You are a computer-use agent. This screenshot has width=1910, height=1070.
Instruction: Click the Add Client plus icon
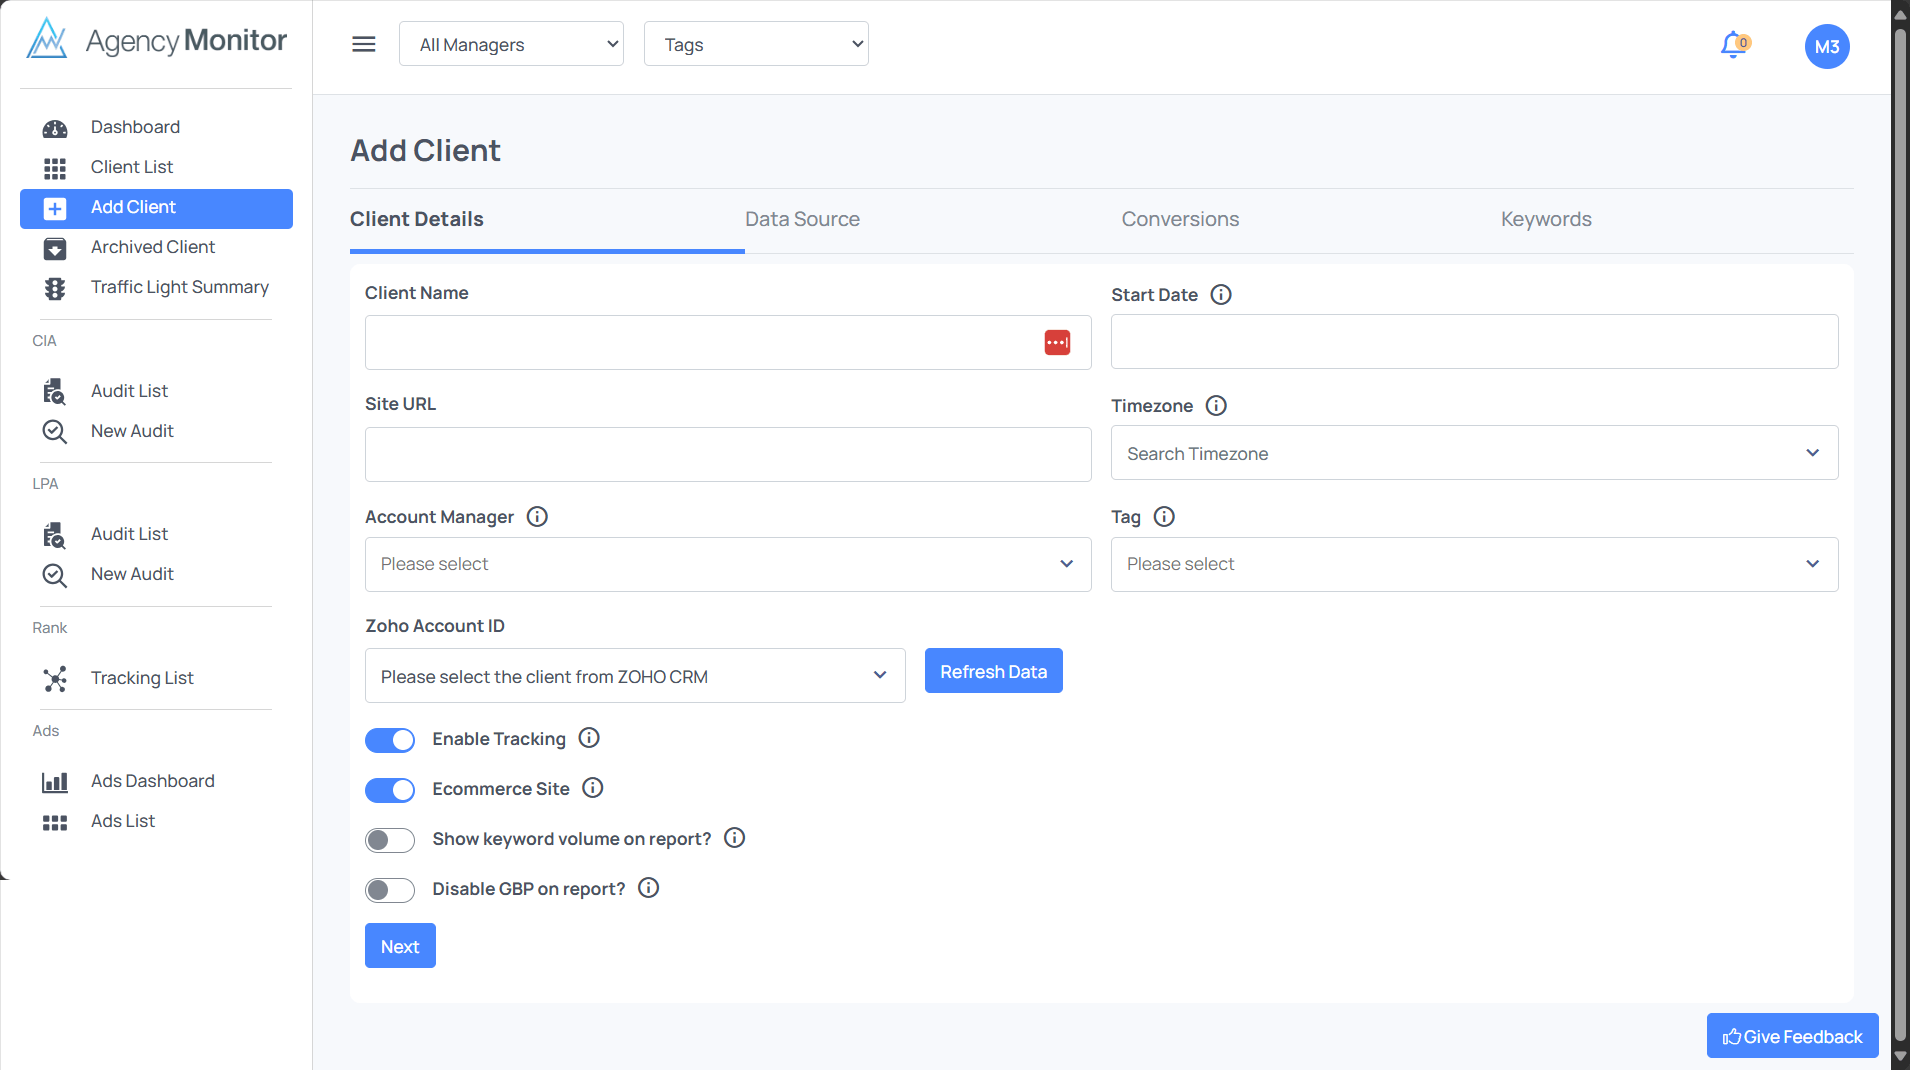click(x=55, y=208)
